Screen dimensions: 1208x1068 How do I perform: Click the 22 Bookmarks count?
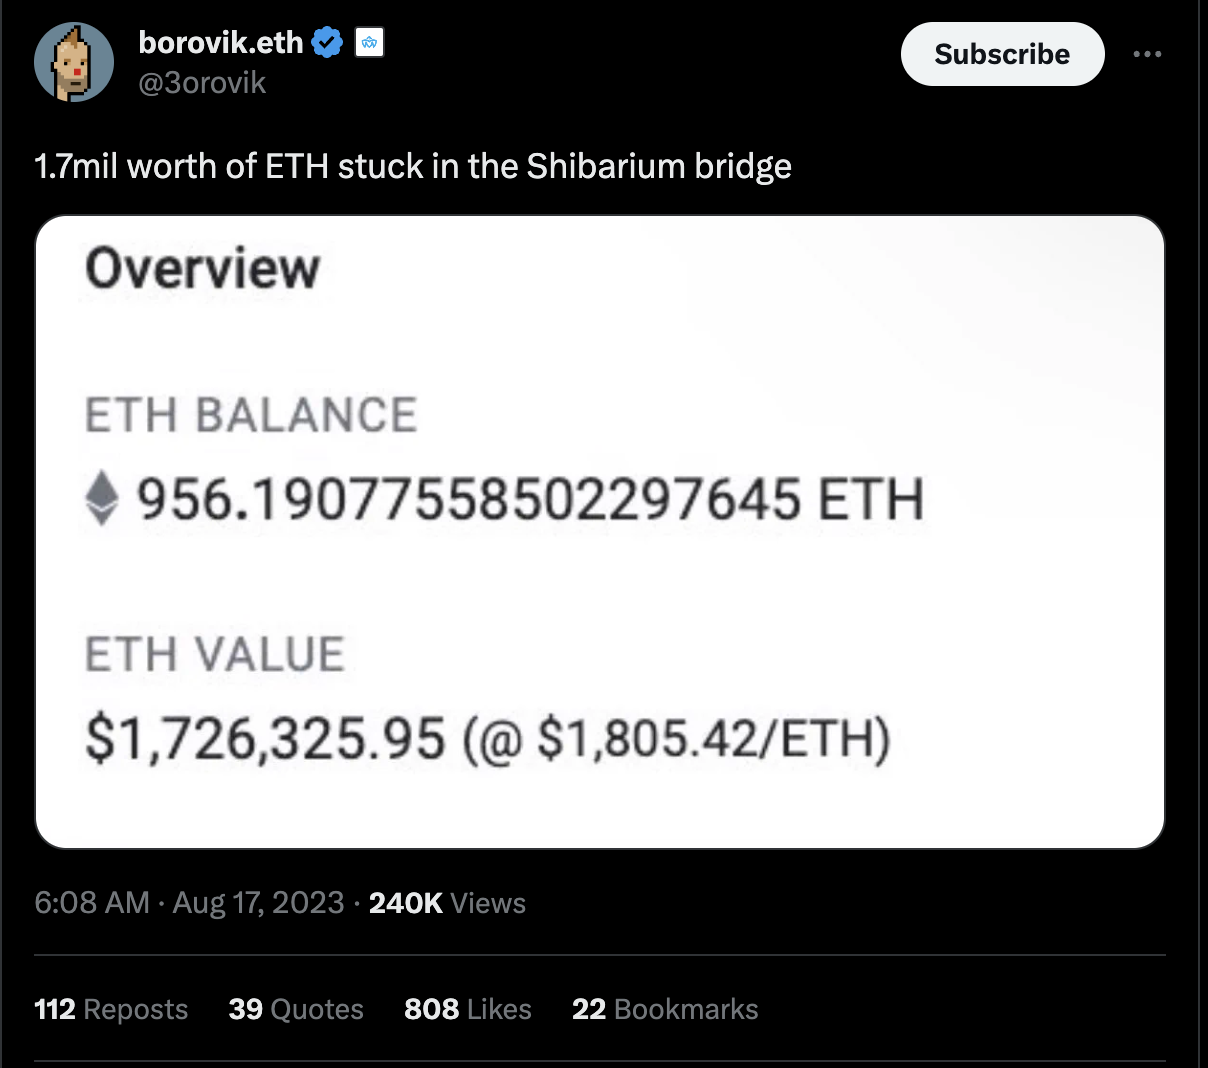[x=665, y=1009]
